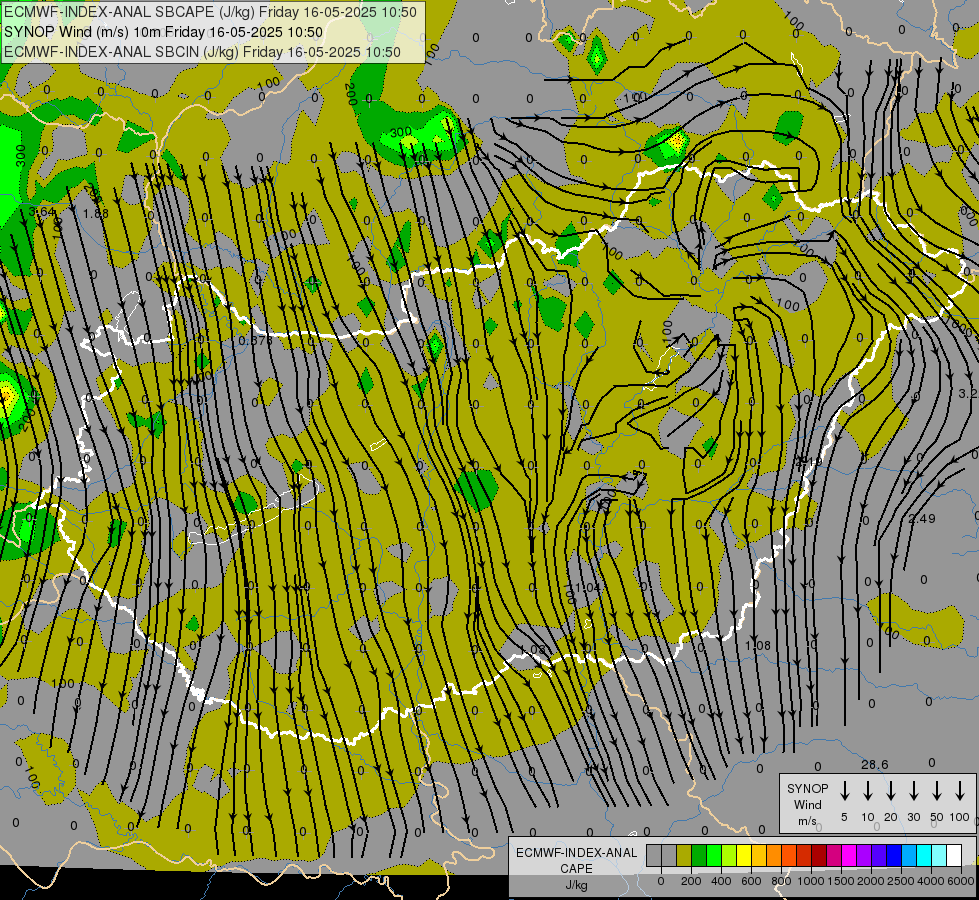The height and width of the screenshot is (900, 979).
Task: Click the 28.6 value above wind legend
Action: coord(874,764)
